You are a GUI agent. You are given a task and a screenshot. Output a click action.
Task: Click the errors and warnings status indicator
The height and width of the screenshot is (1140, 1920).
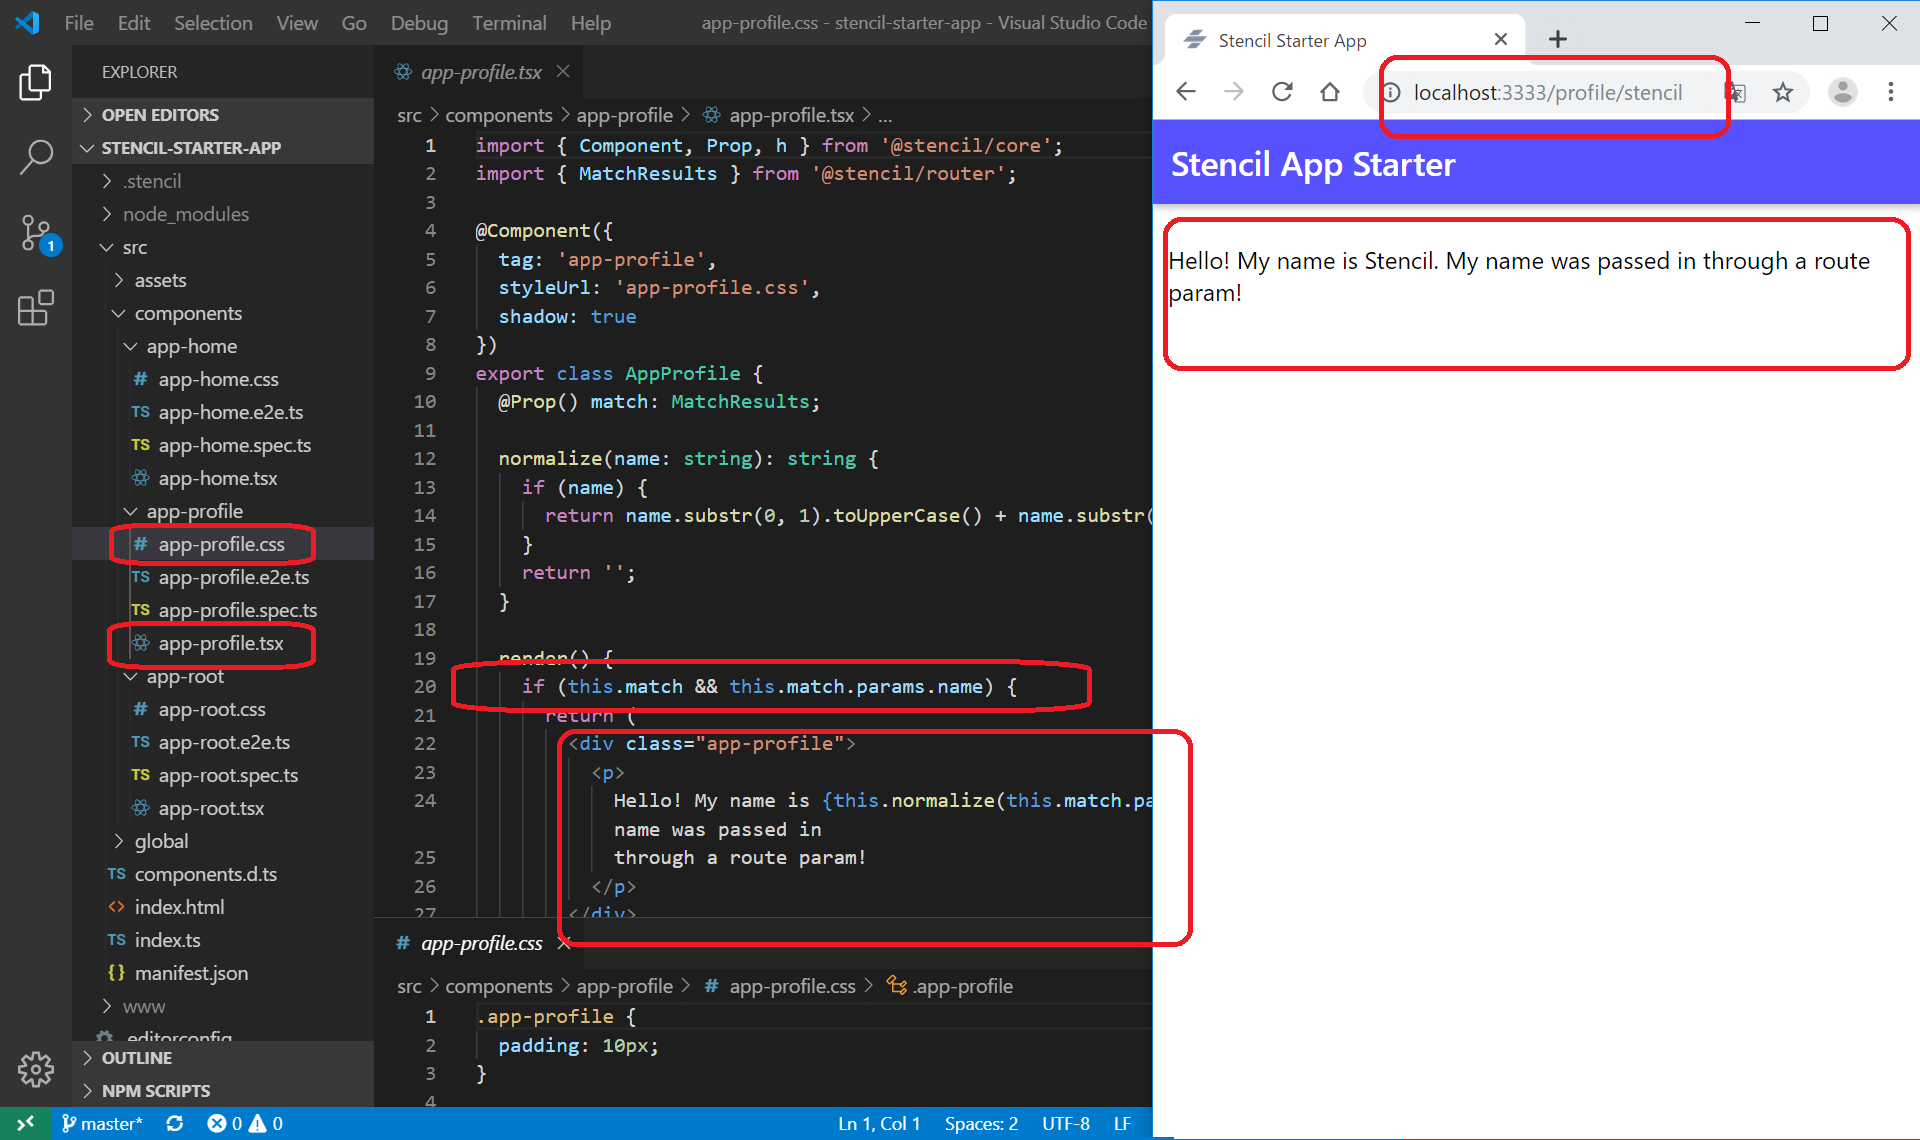pos(245,1123)
